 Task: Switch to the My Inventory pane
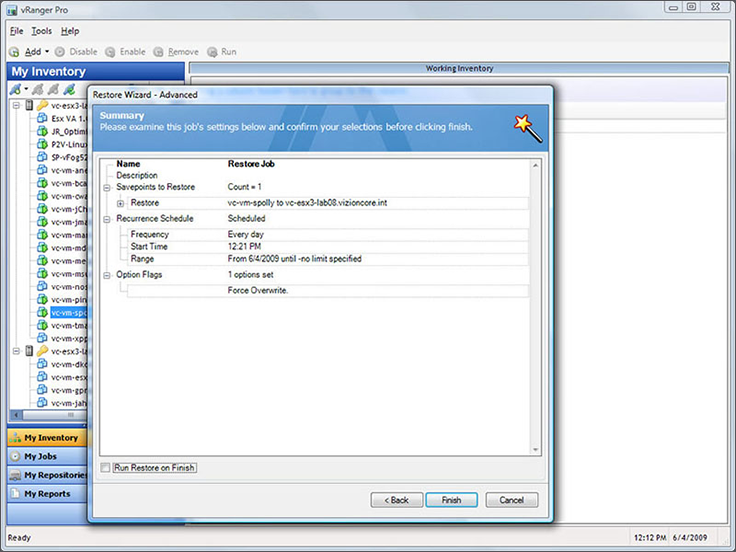pos(47,437)
